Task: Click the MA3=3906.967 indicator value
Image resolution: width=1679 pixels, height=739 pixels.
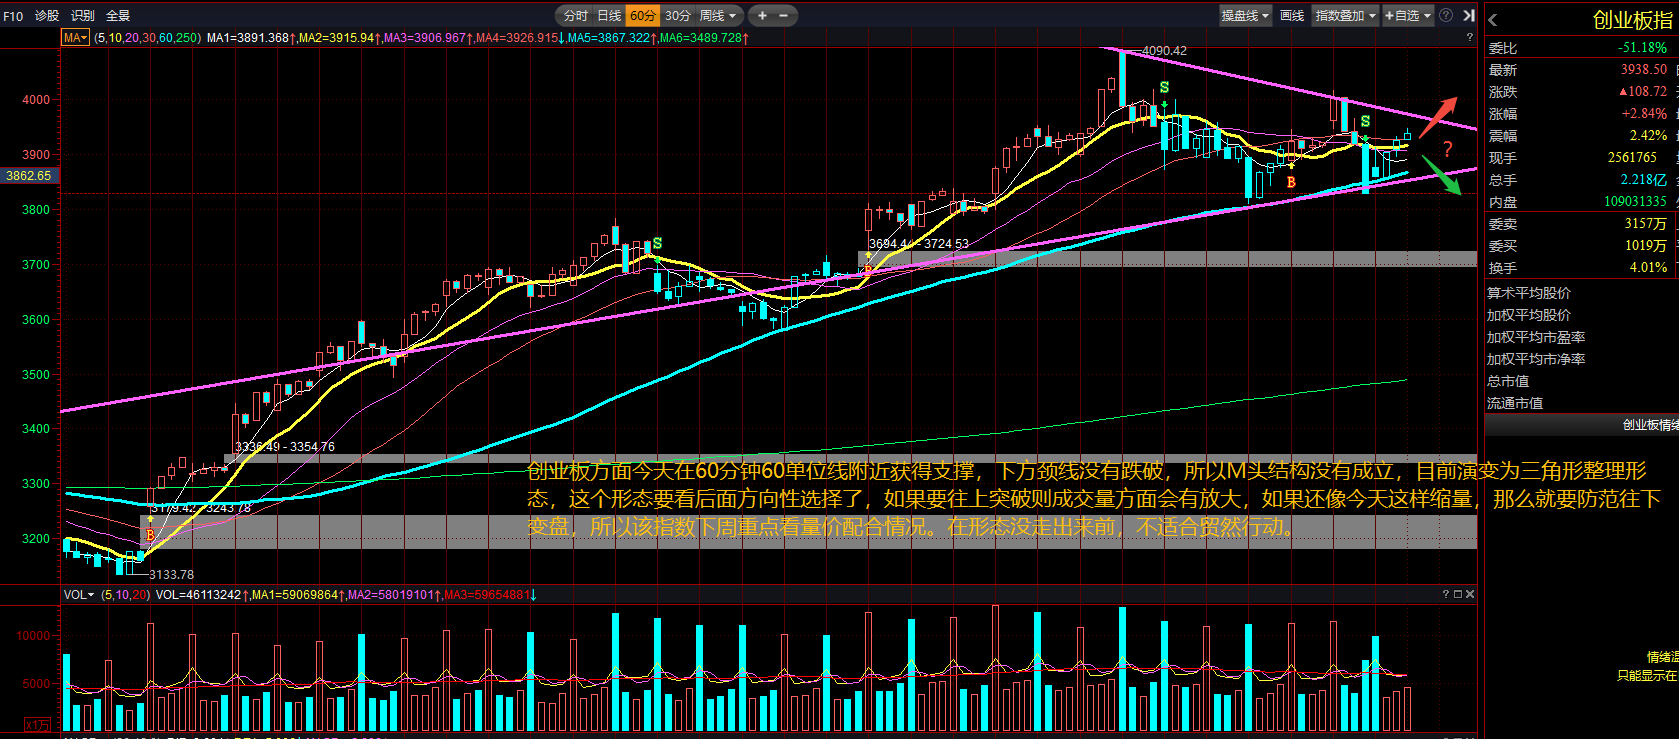Action: coord(428,38)
